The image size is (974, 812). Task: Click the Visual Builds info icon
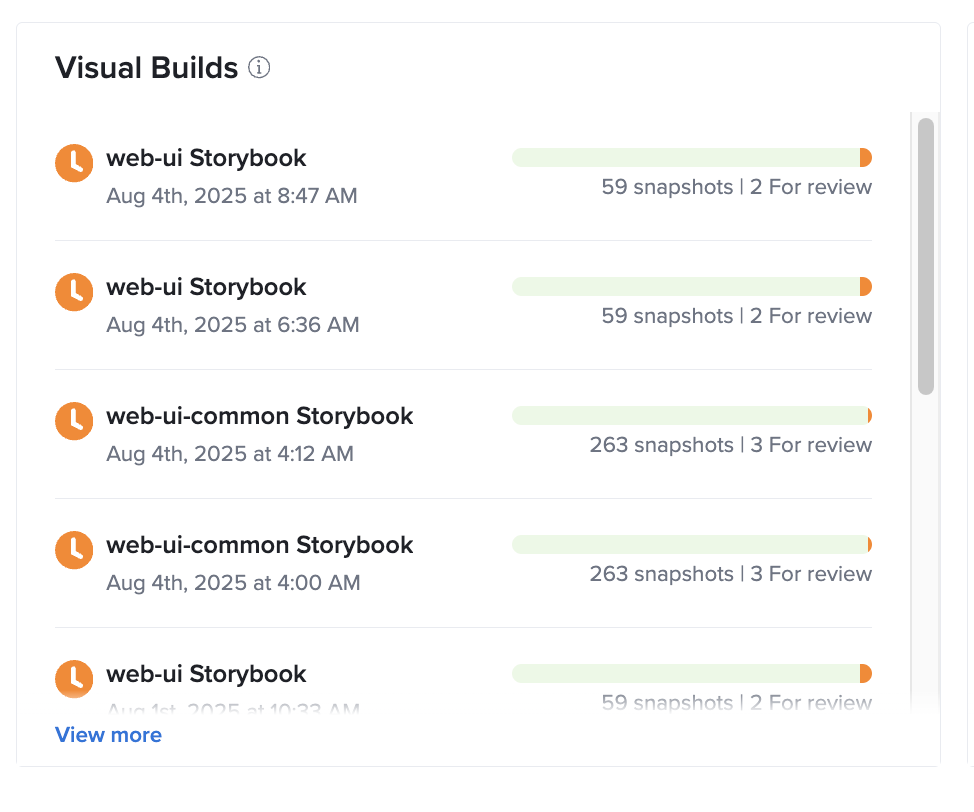coord(259,68)
